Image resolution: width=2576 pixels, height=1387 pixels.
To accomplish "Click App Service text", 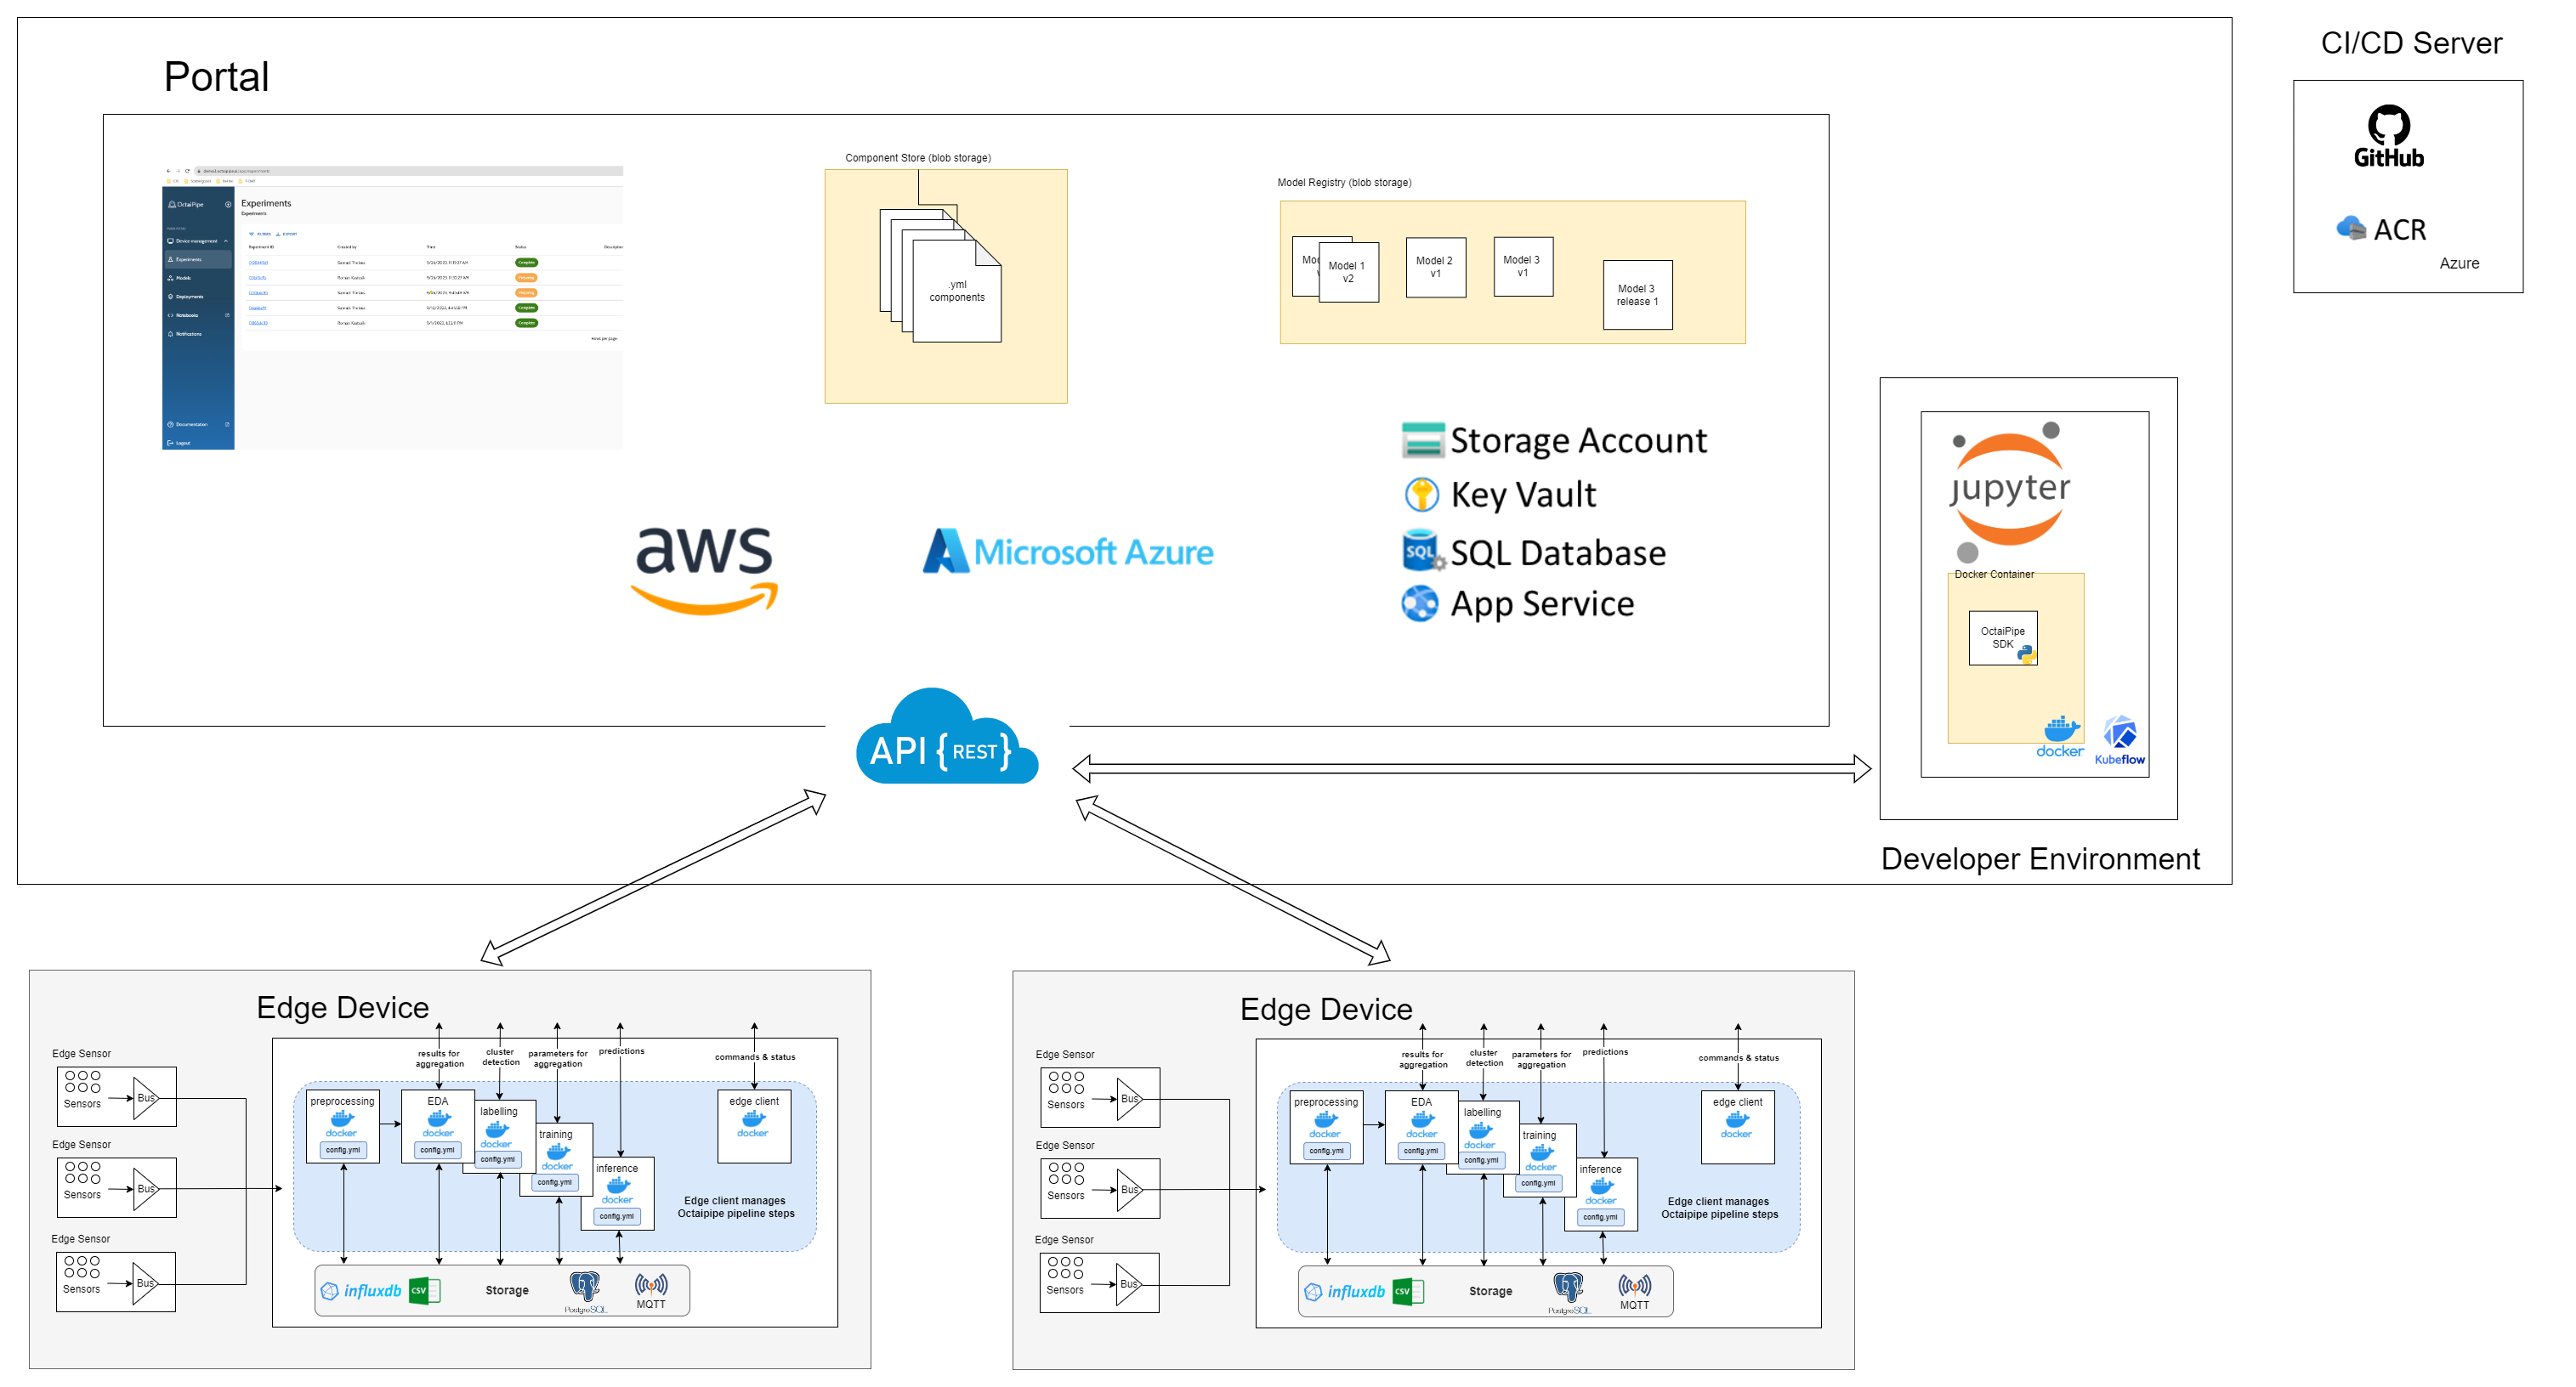I will click(x=1542, y=604).
